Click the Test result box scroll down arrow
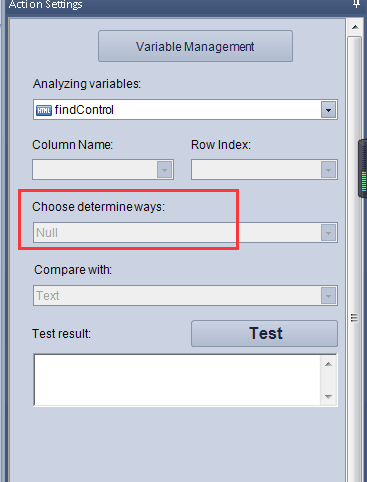 point(328,397)
